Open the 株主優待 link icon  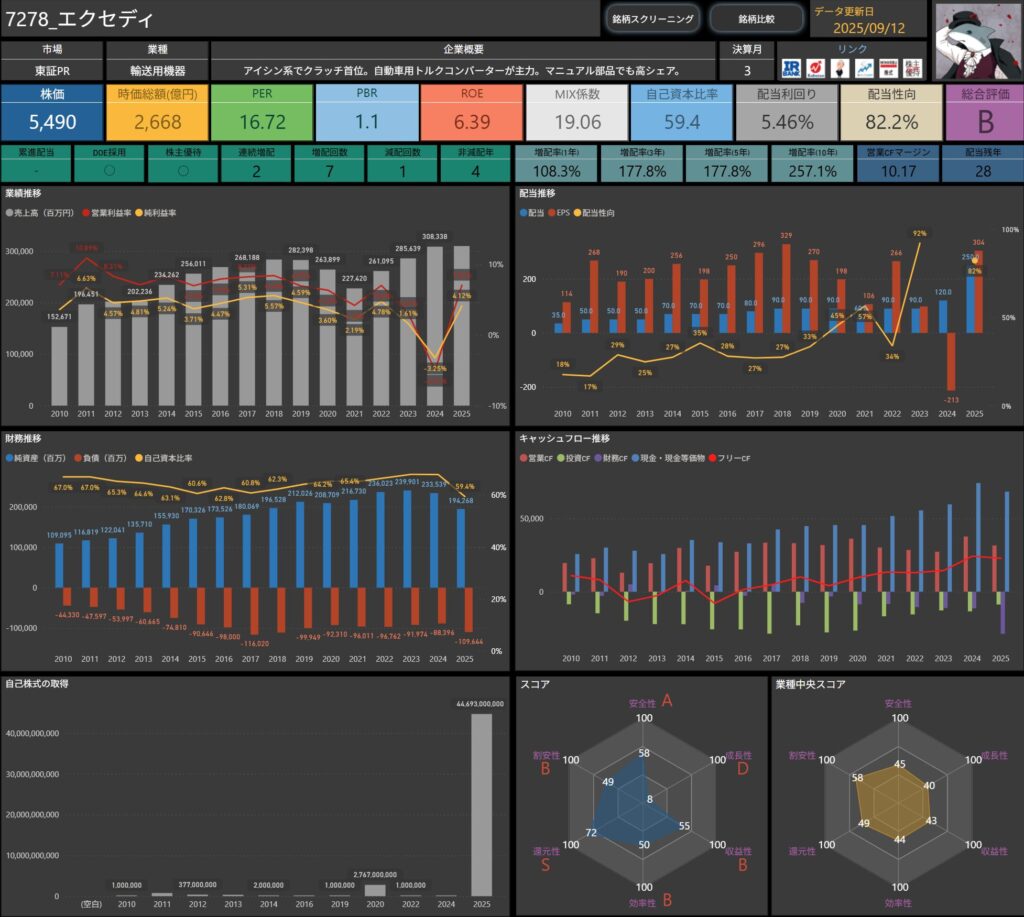(913, 68)
